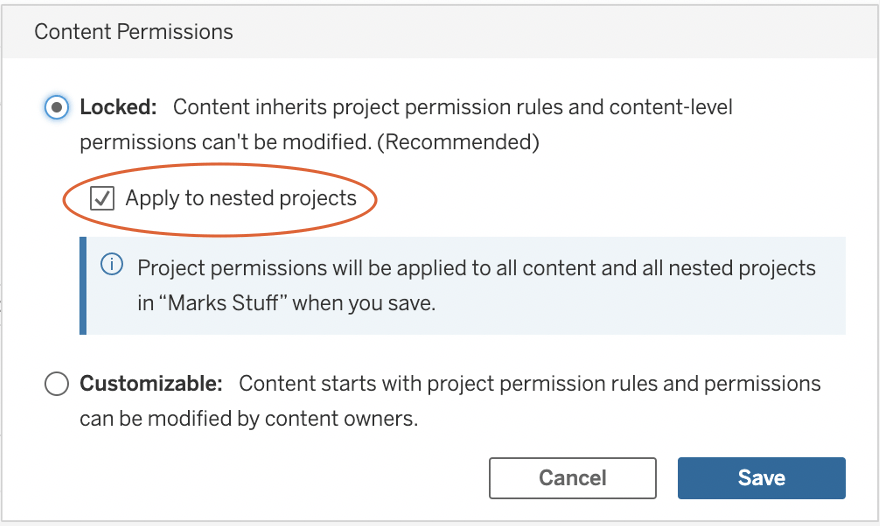
Task: Select the Locked radio button
Action: [57, 107]
